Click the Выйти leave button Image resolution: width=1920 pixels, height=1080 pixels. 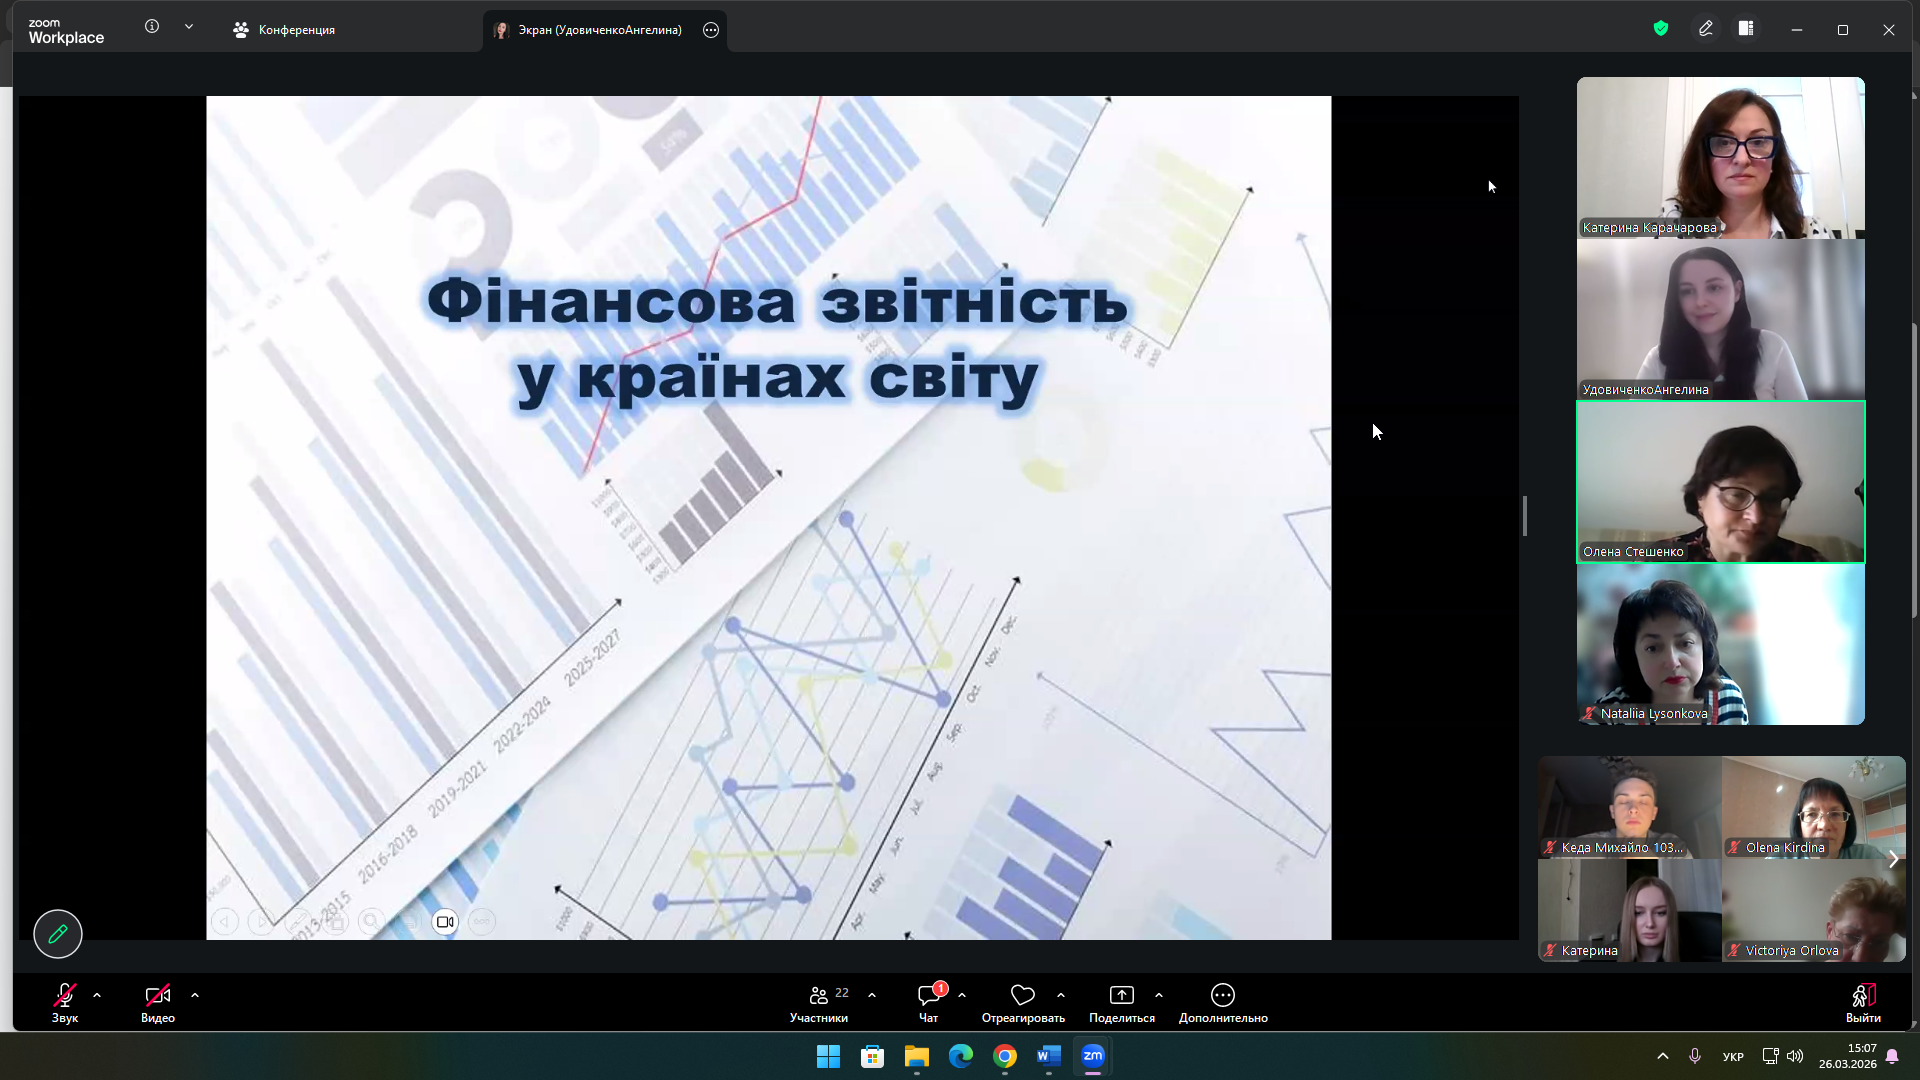[1862, 1002]
